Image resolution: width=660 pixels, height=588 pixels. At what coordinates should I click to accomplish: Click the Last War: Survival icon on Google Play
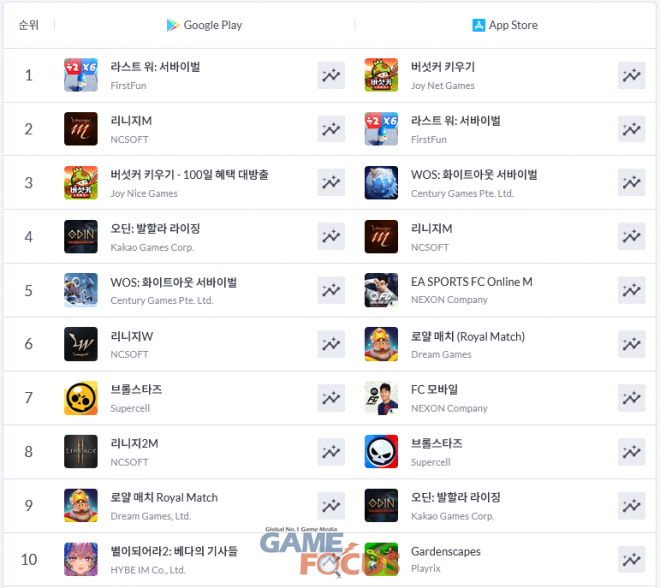tap(81, 75)
